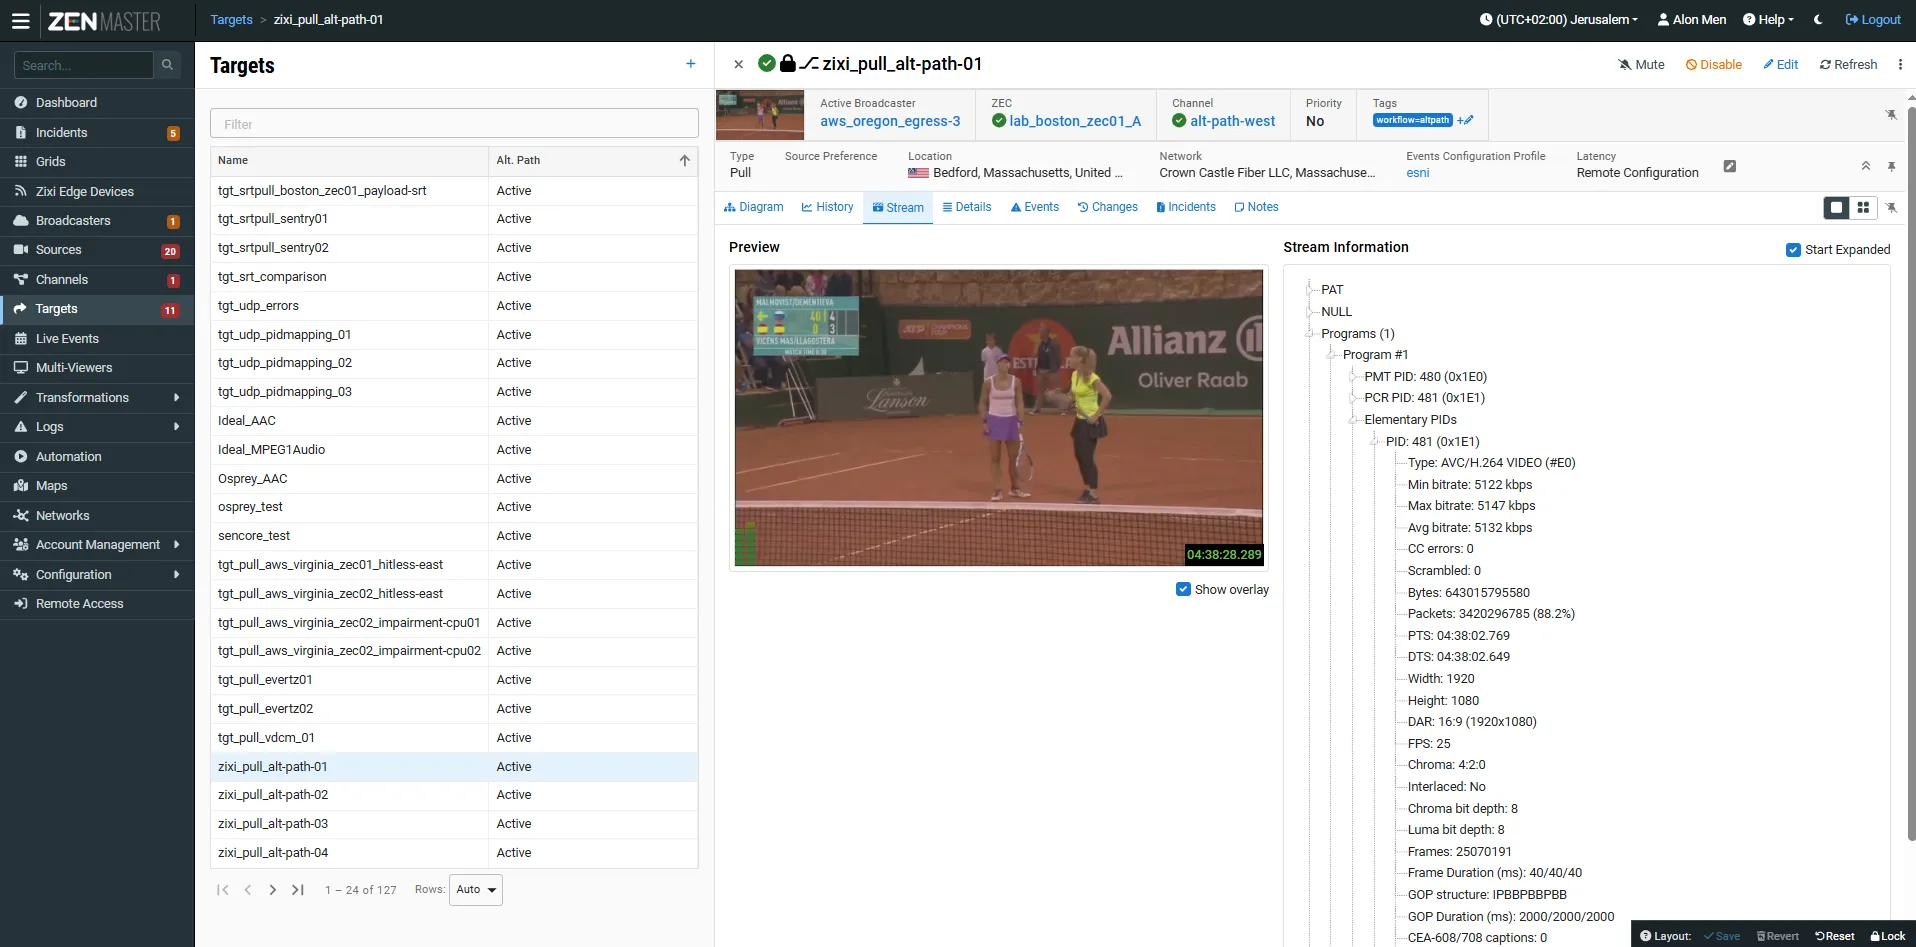Sort by the Alt. Path column arrow
Viewport: 1916px width, 947px height.
coord(685,160)
